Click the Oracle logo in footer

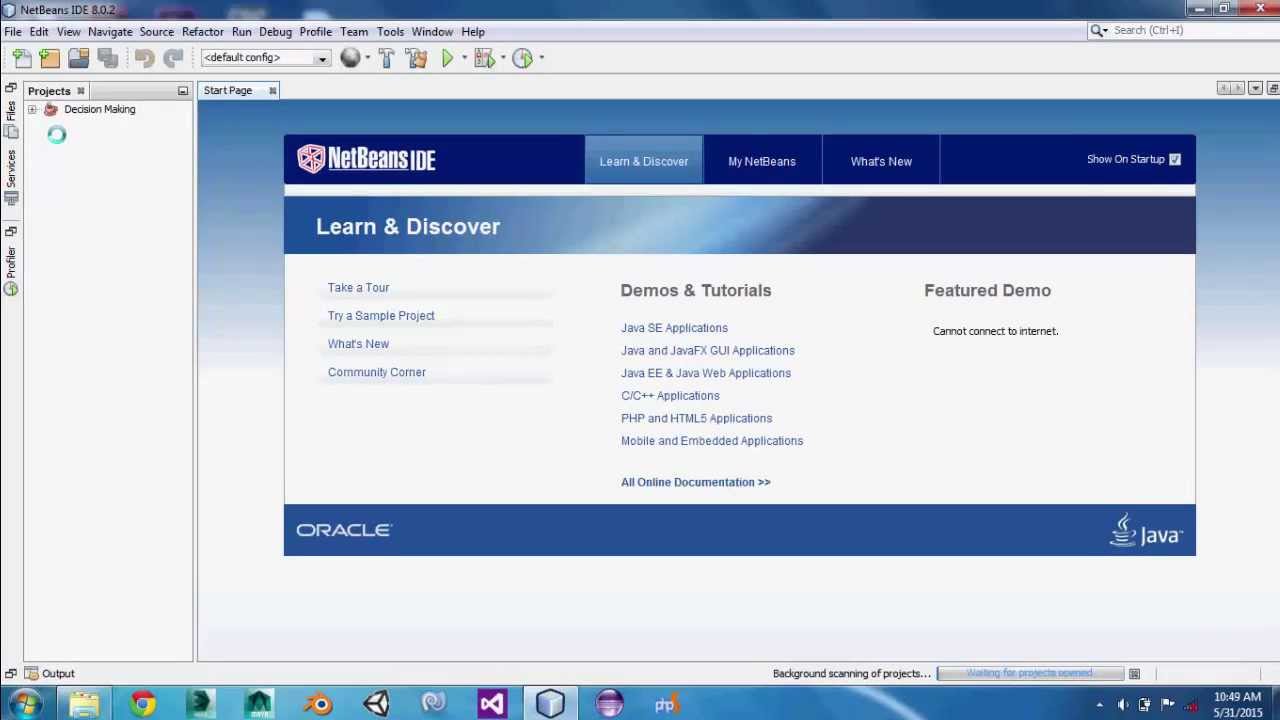tap(343, 530)
